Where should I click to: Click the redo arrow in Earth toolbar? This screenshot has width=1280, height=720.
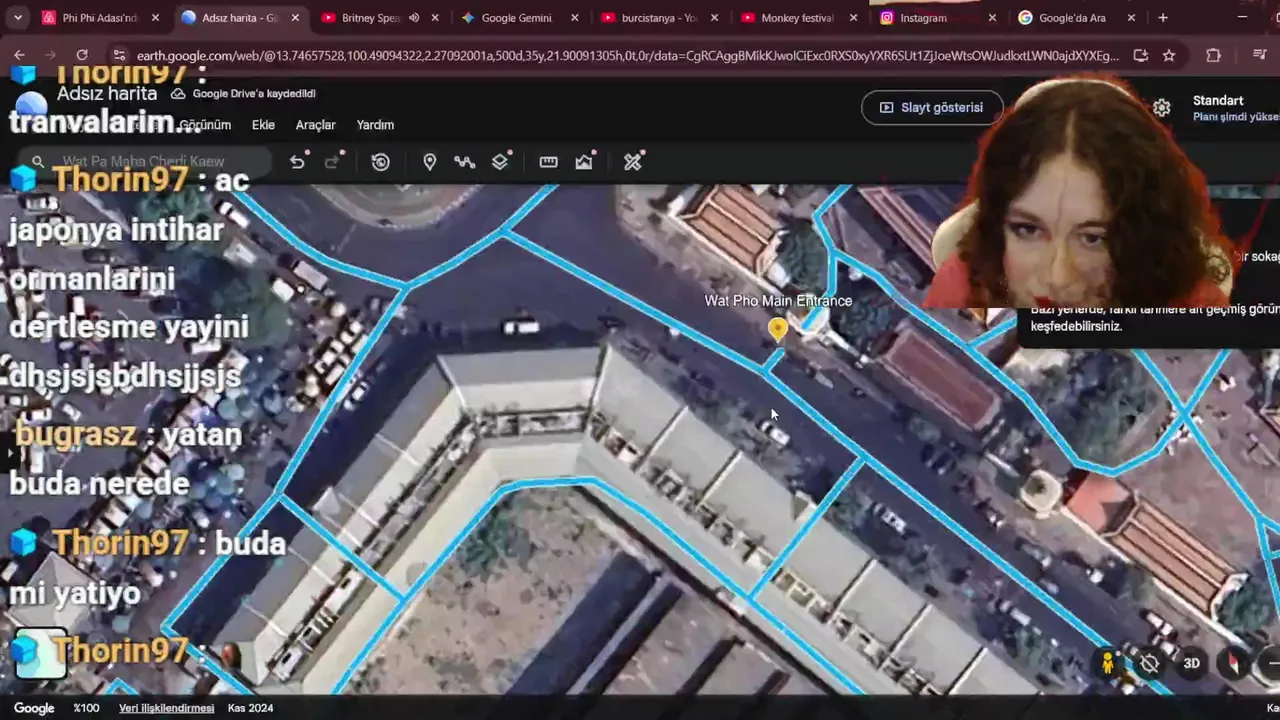[332, 162]
